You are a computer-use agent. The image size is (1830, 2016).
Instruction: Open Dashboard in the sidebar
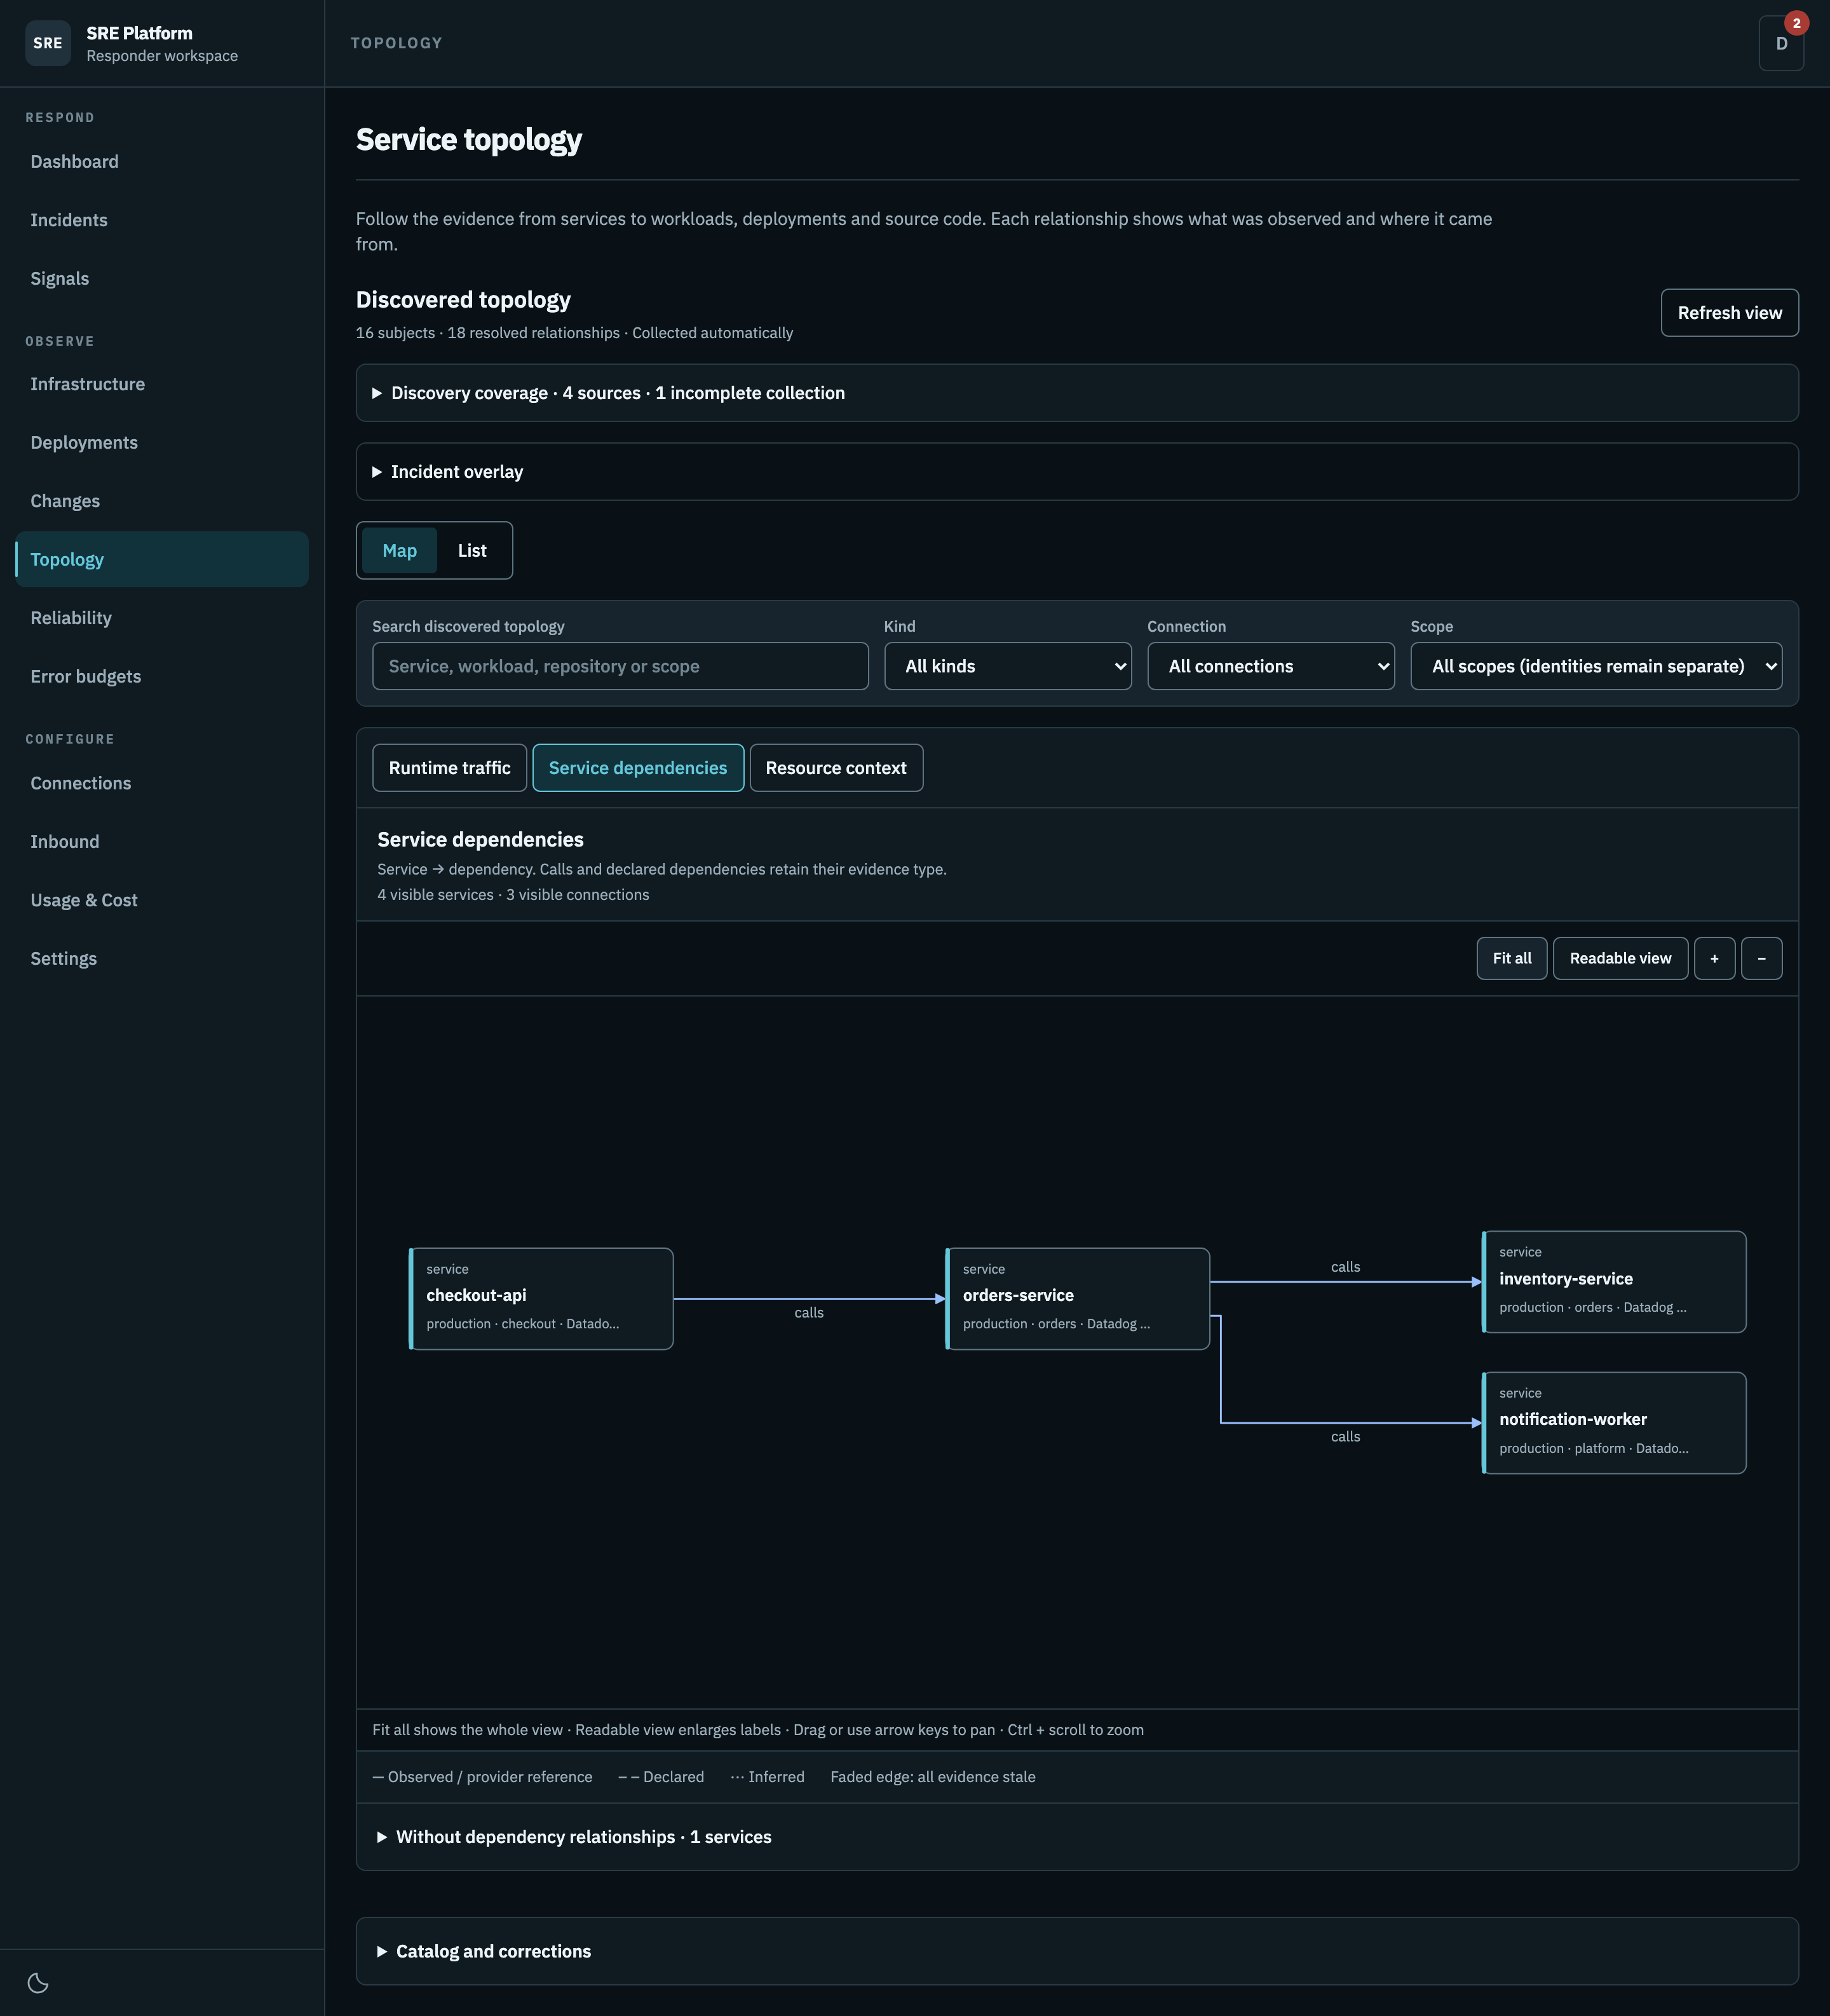162,162
